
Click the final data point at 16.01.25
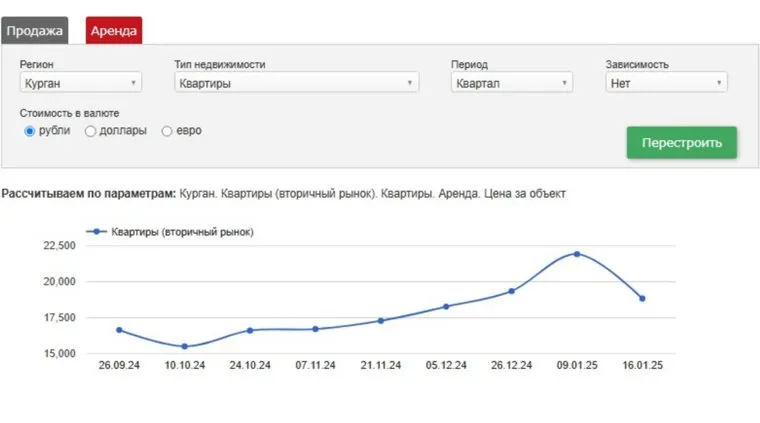(x=642, y=298)
